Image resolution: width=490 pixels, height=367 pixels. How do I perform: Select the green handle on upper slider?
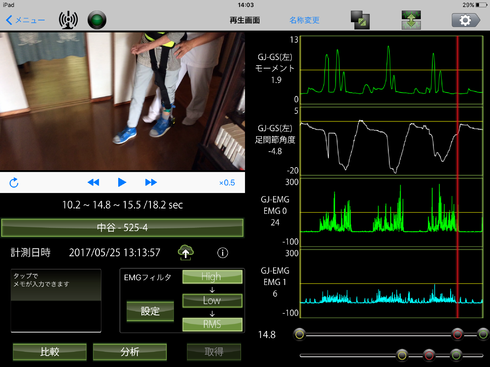483,334
